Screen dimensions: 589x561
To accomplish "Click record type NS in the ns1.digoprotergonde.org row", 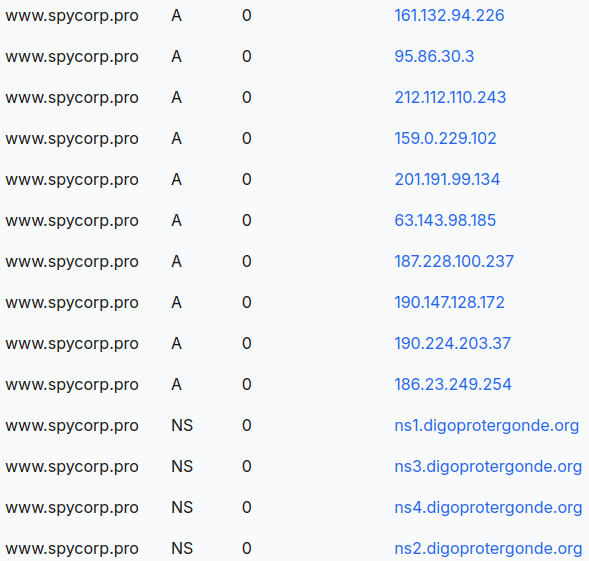I will [182, 425].
